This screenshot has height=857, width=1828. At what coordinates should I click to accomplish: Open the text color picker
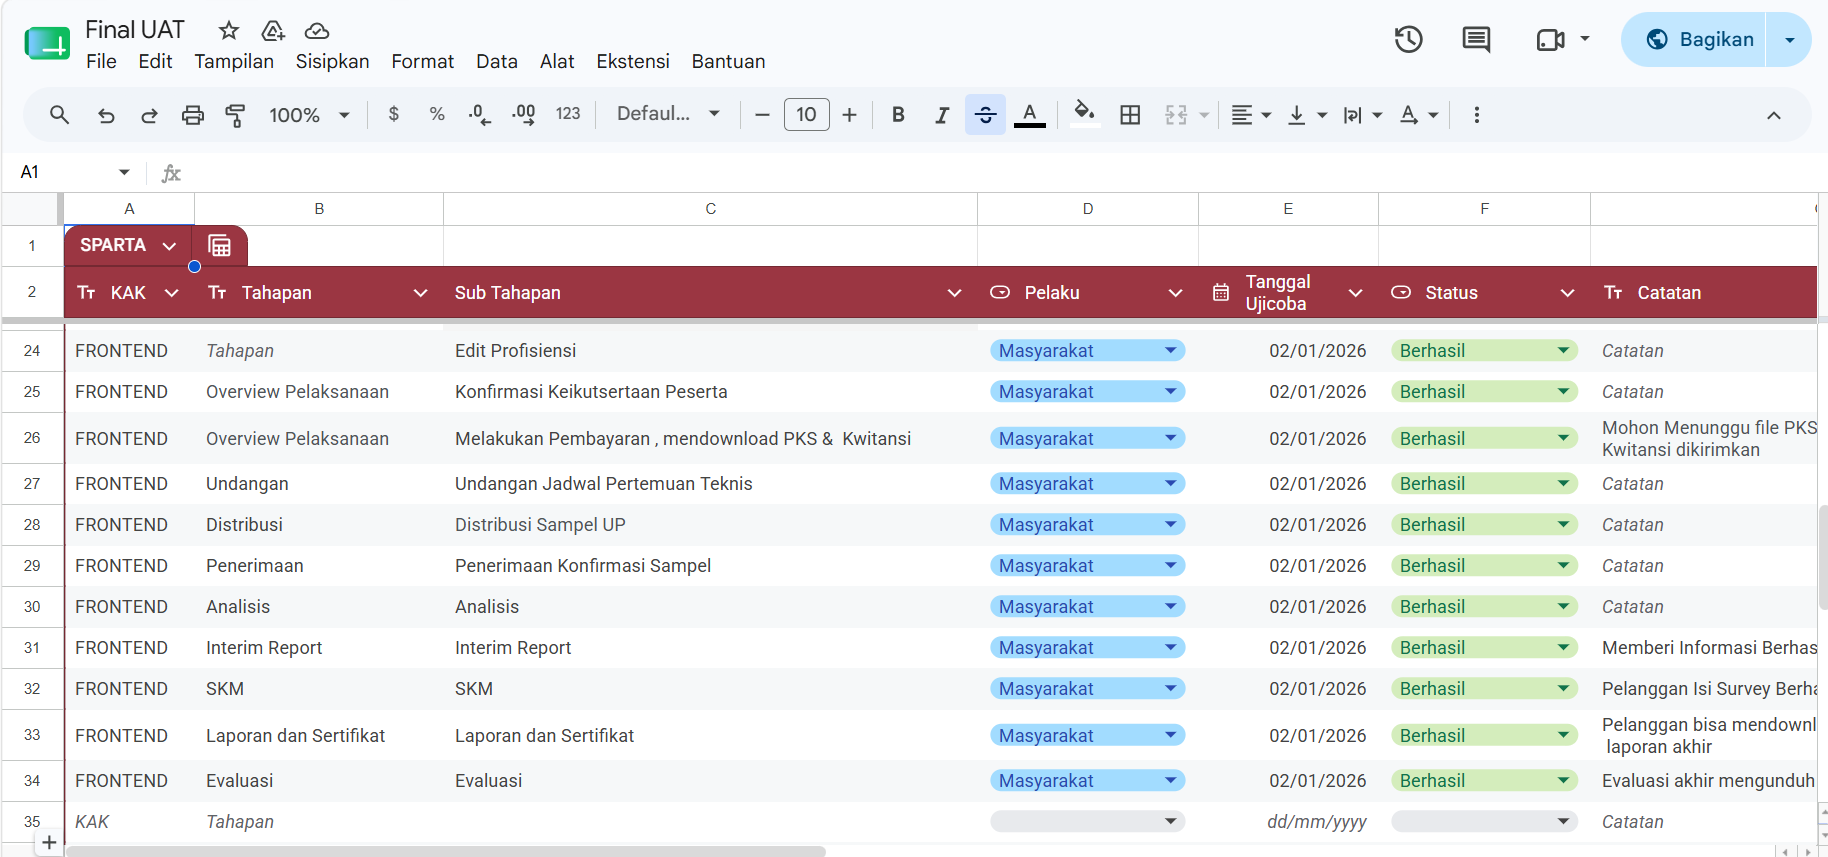coord(1030,115)
